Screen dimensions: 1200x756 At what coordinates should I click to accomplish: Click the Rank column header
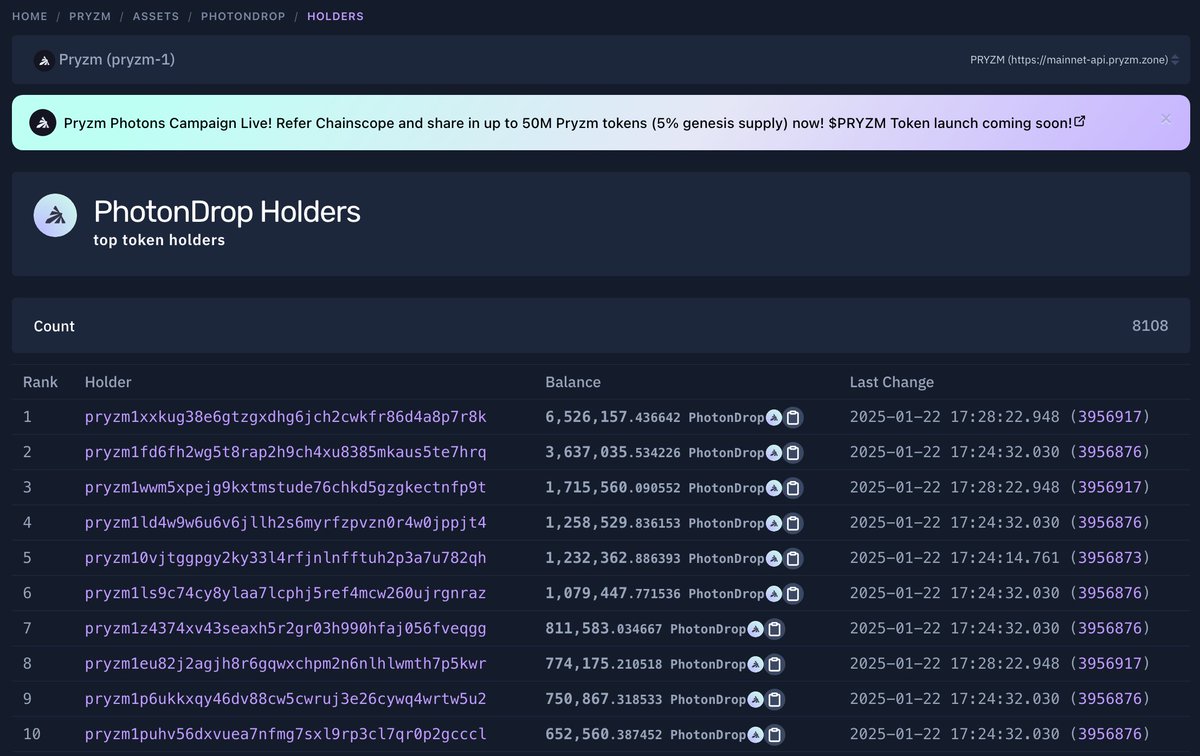point(41,382)
